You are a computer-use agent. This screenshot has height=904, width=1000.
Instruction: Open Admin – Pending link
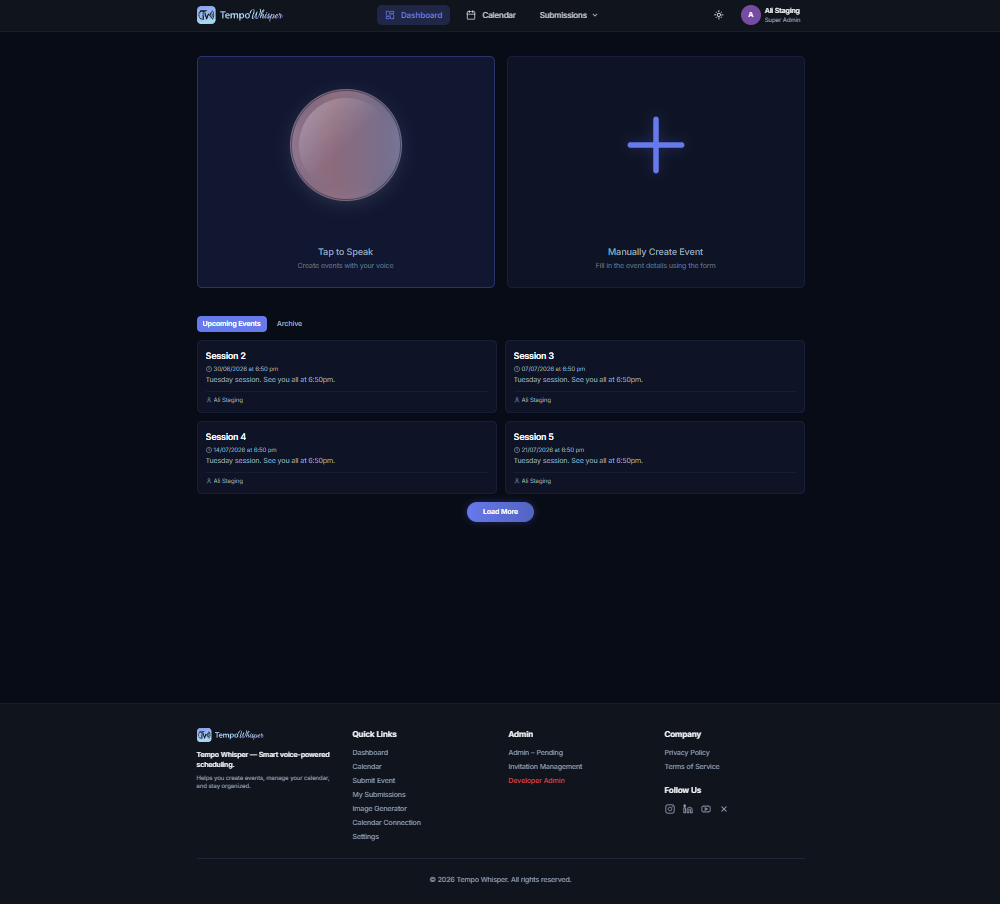point(536,753)
